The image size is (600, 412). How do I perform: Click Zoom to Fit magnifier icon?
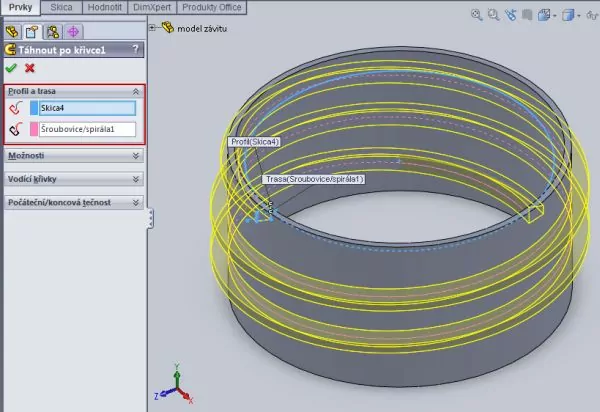[477, 15]
